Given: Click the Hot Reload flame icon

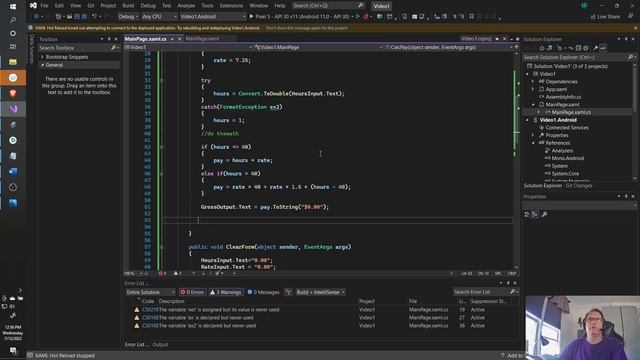Looking at the screenshot, I should click(x=366, y=16).
